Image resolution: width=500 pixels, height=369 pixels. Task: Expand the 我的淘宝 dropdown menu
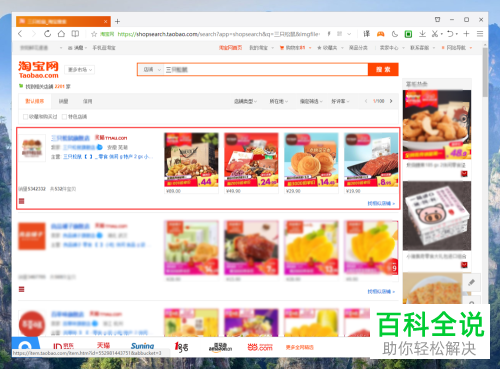262,48
